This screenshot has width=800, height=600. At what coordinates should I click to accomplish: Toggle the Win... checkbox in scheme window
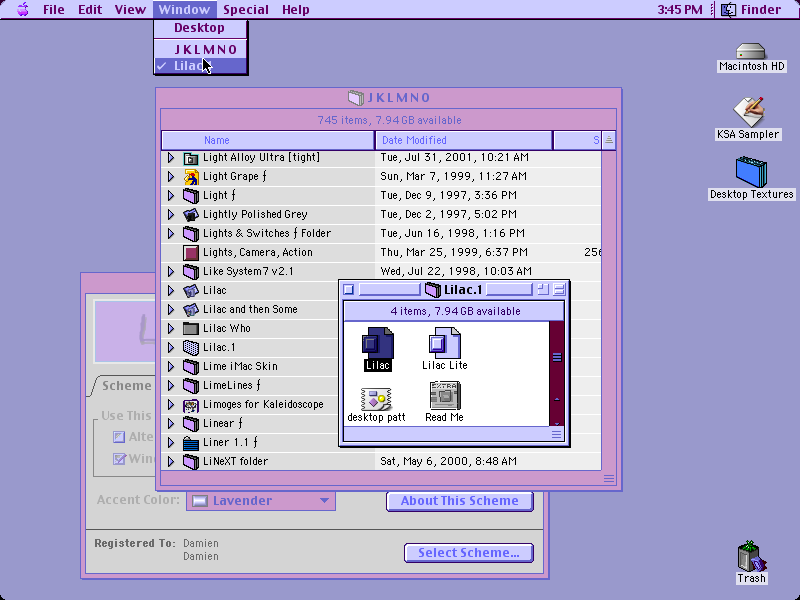pos(119,459)
